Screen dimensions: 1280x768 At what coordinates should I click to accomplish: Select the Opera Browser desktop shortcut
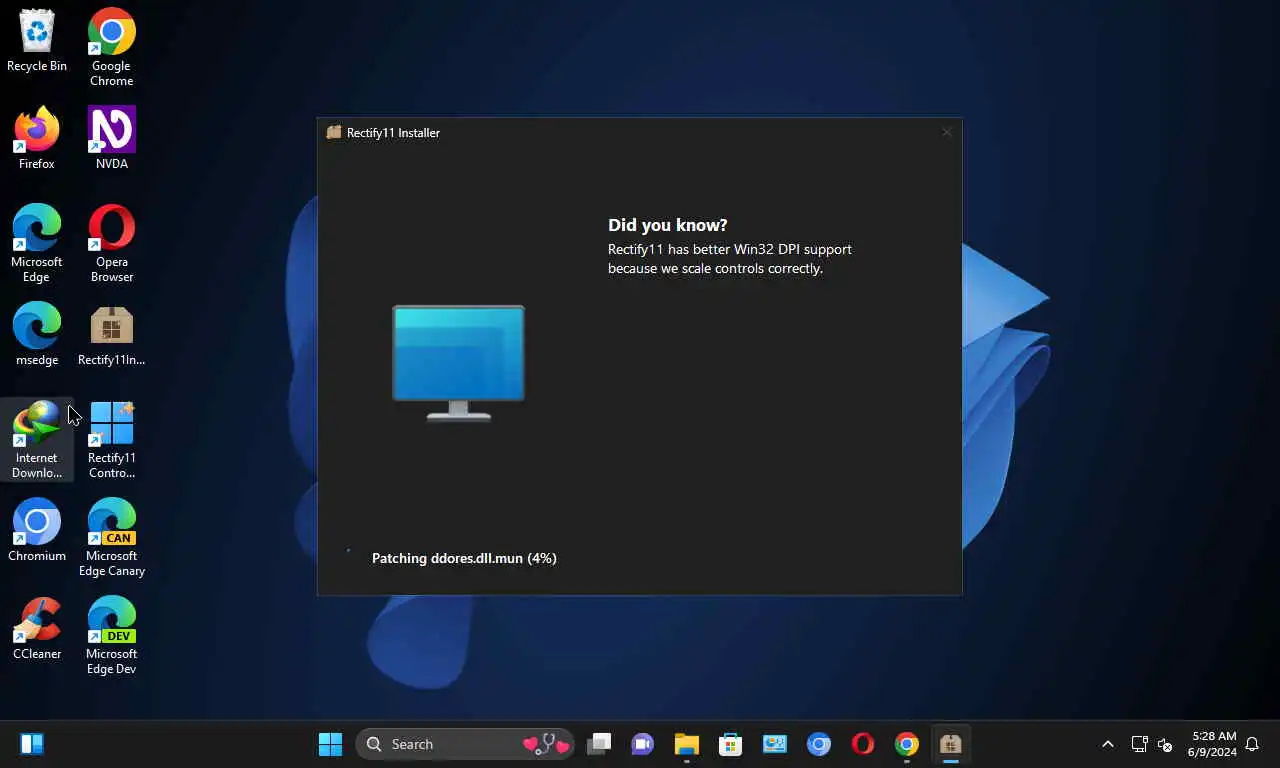[112, 243]
